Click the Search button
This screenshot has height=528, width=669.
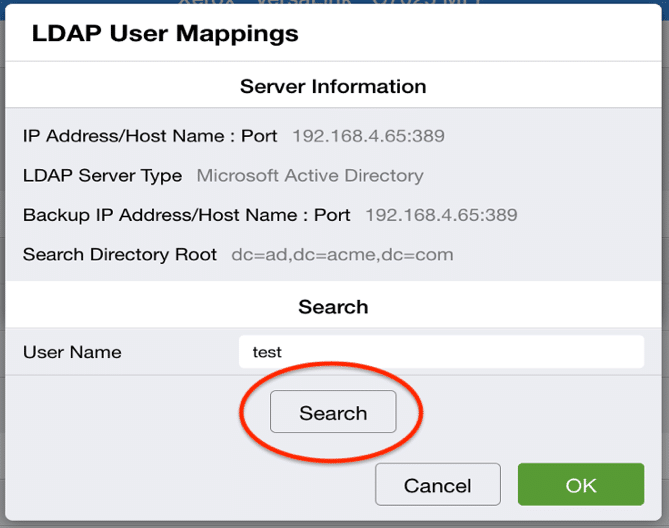(333, 412)
